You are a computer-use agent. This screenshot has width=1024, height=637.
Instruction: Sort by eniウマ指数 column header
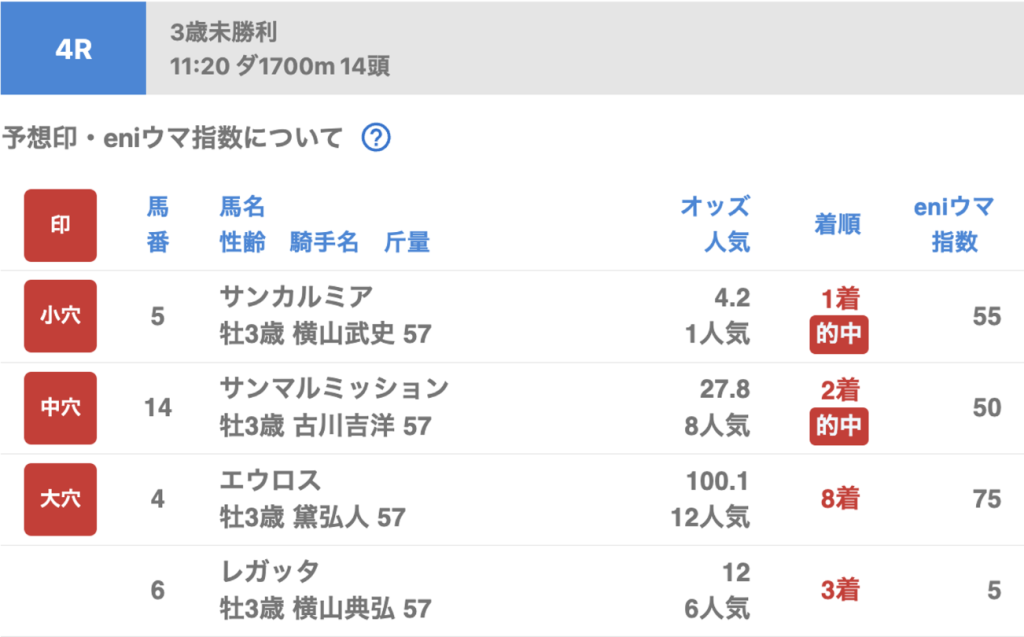coord(954,225)
